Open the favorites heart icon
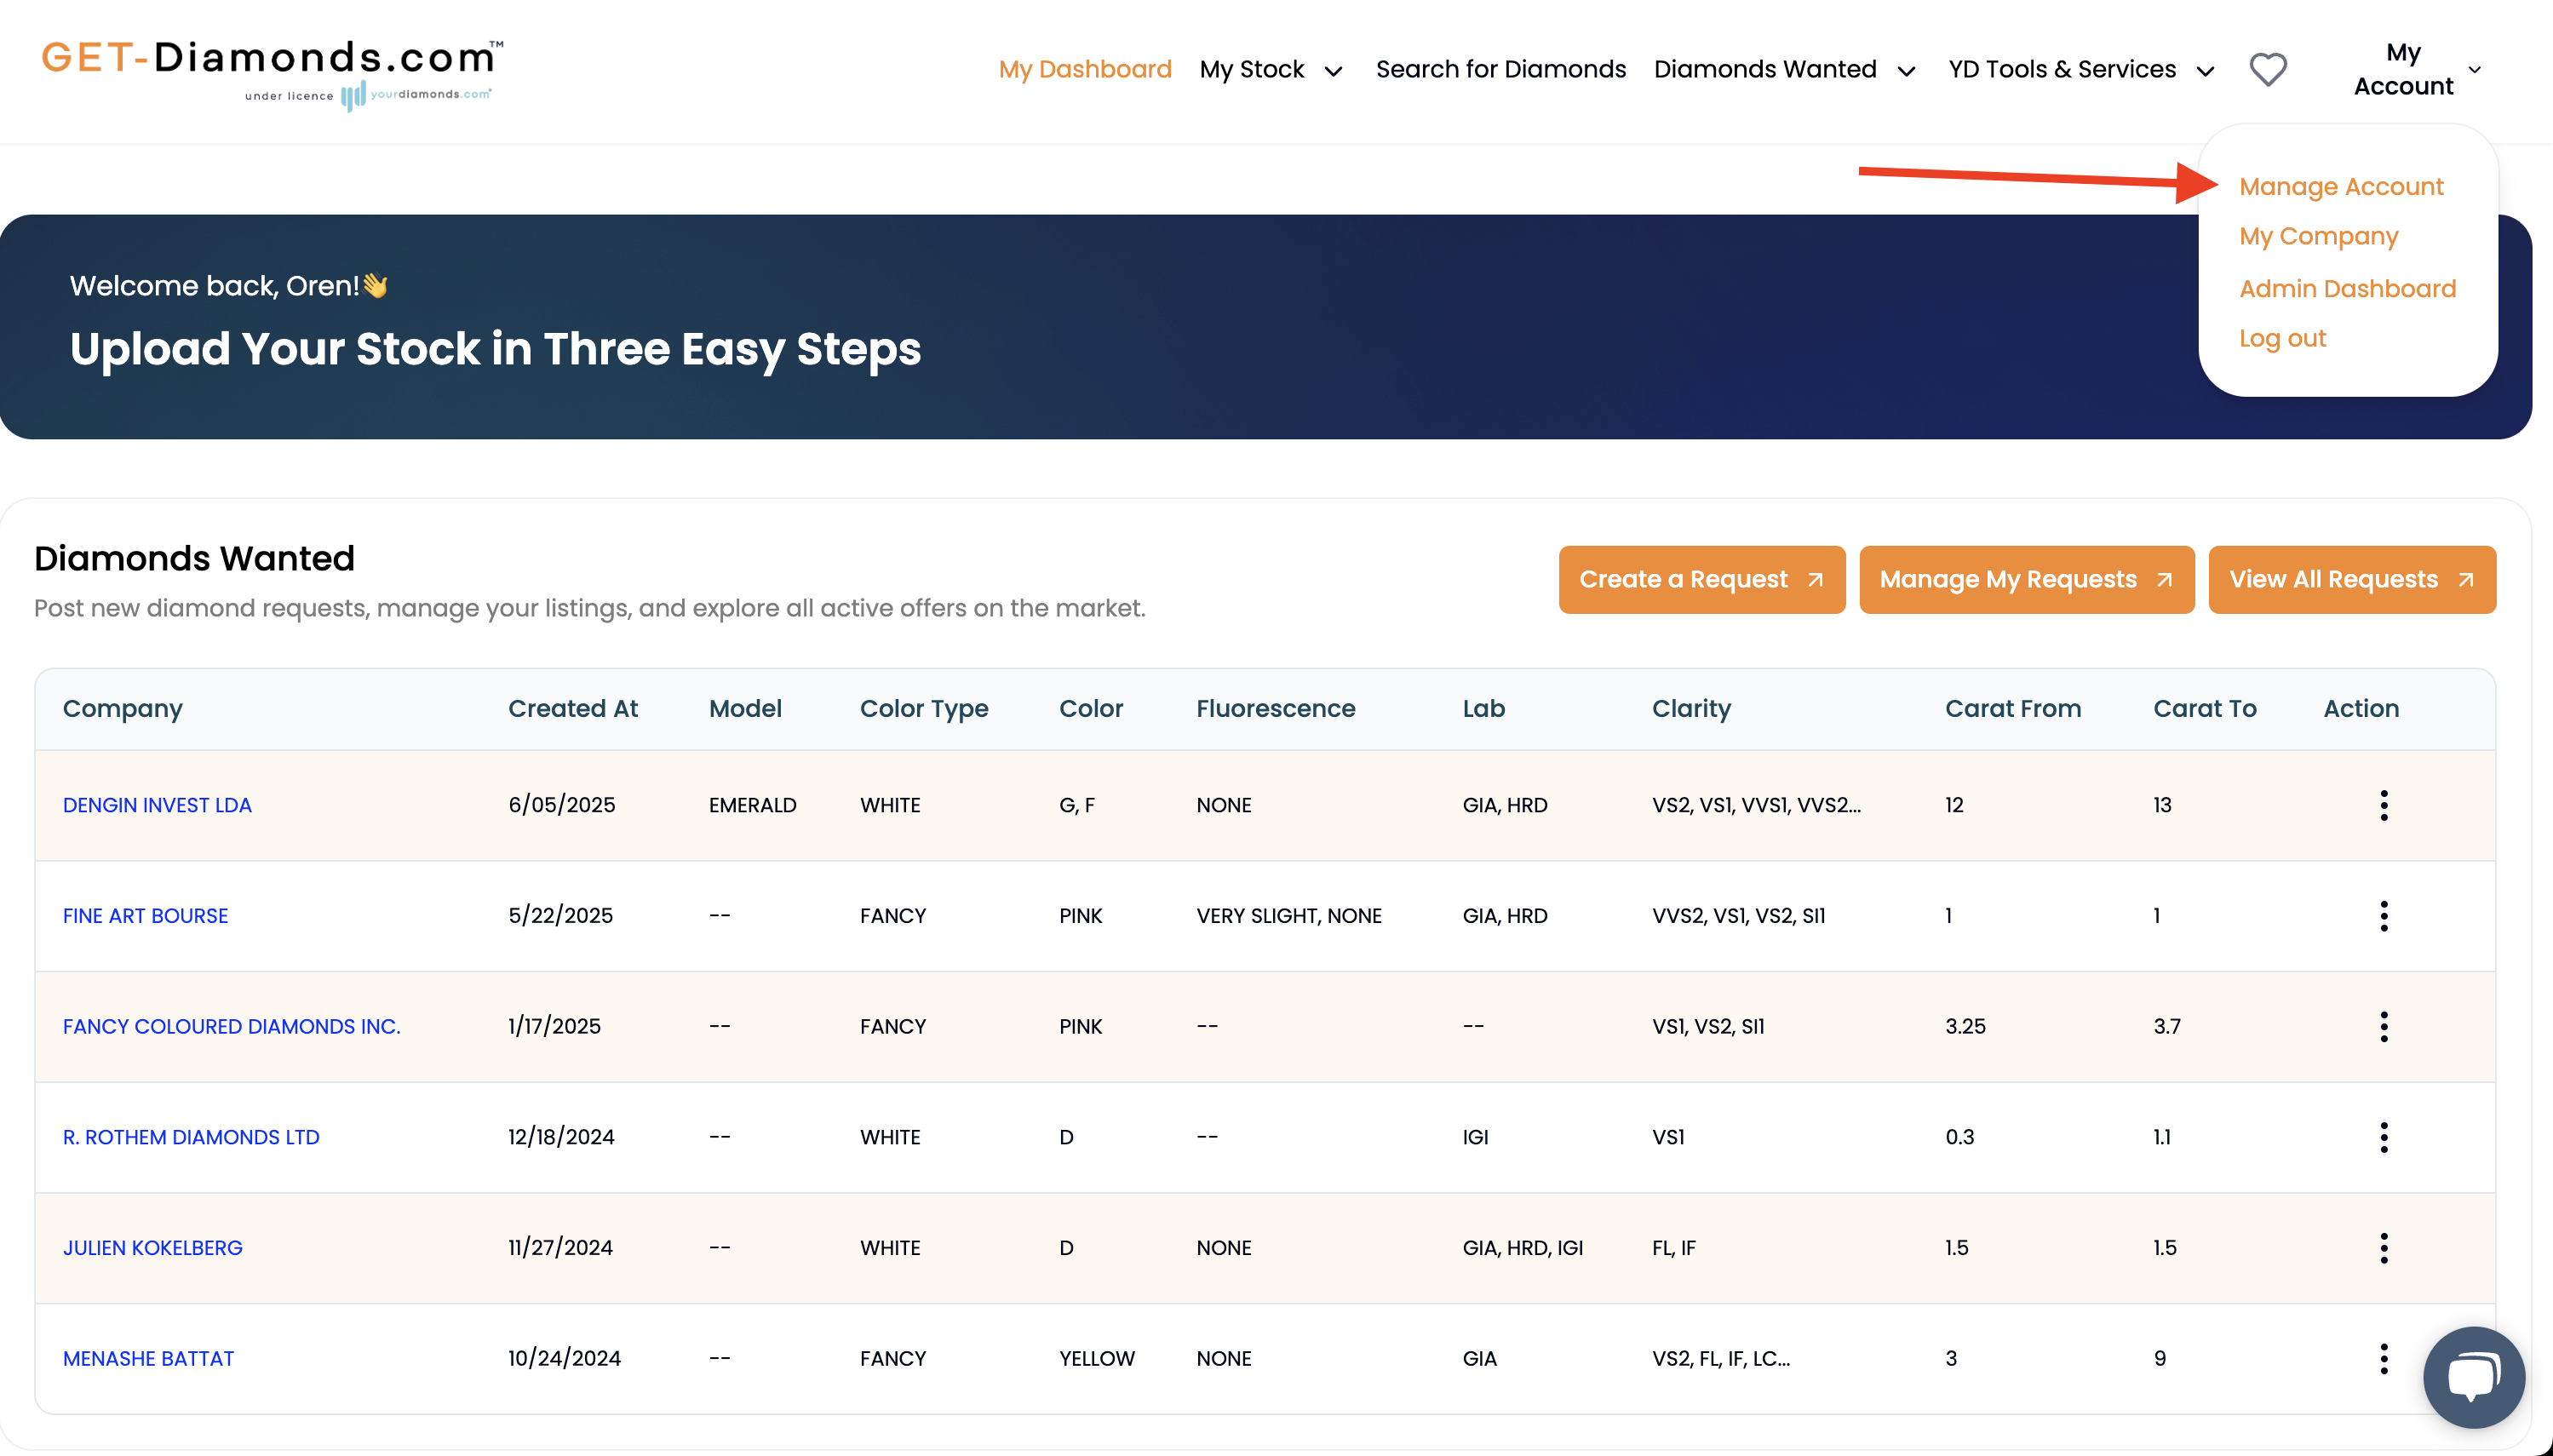This screenshot has width=2553, height=1456. coord(2267,69)
